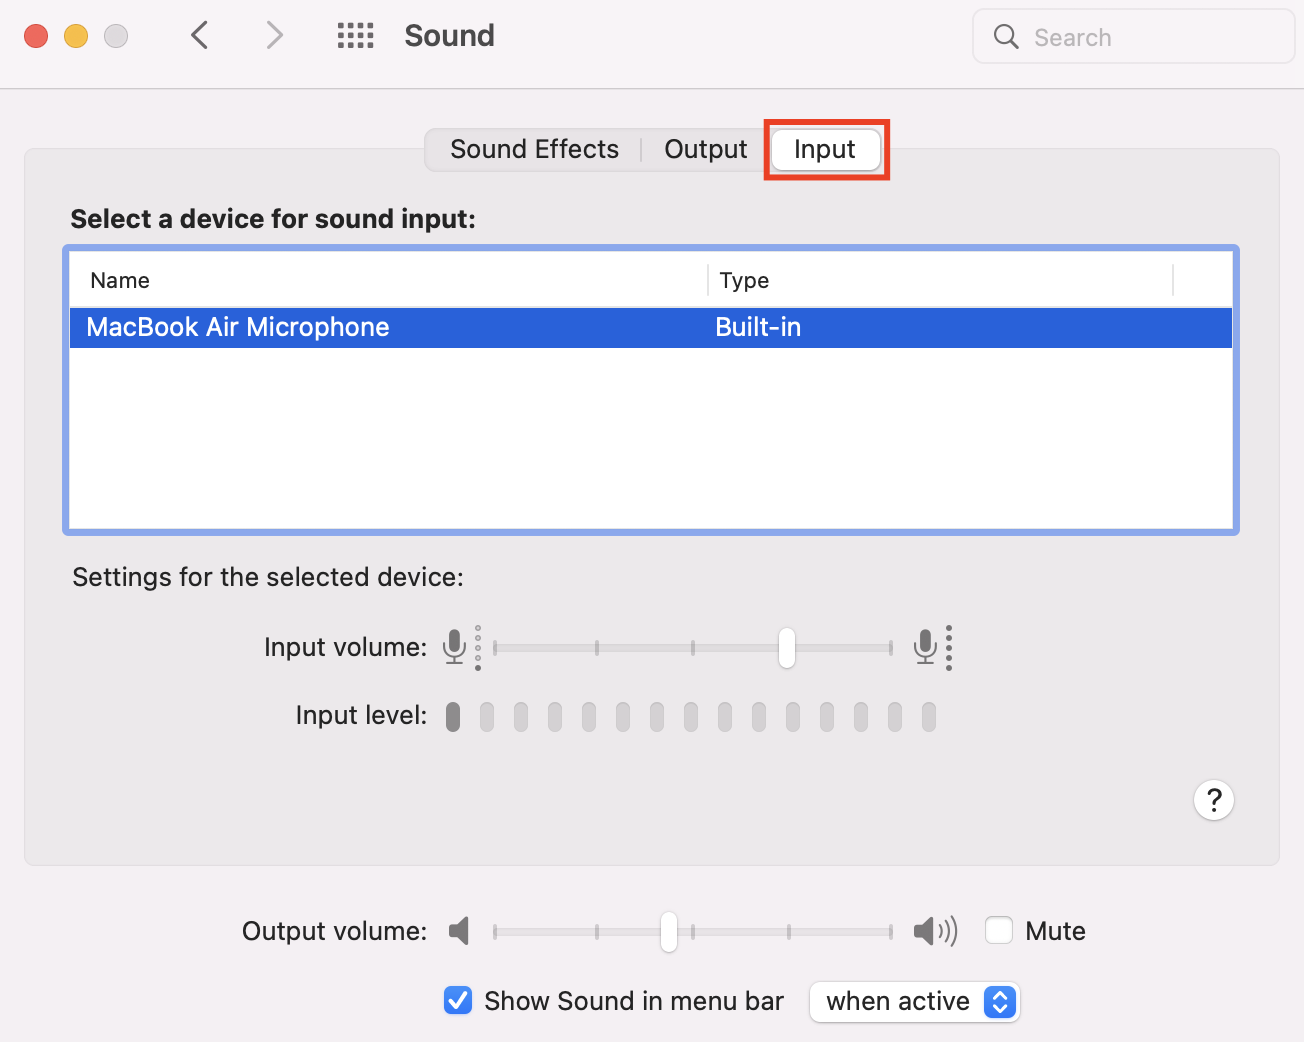Click the Built-in type cell
The image size is (1304, 1042).
758,328
